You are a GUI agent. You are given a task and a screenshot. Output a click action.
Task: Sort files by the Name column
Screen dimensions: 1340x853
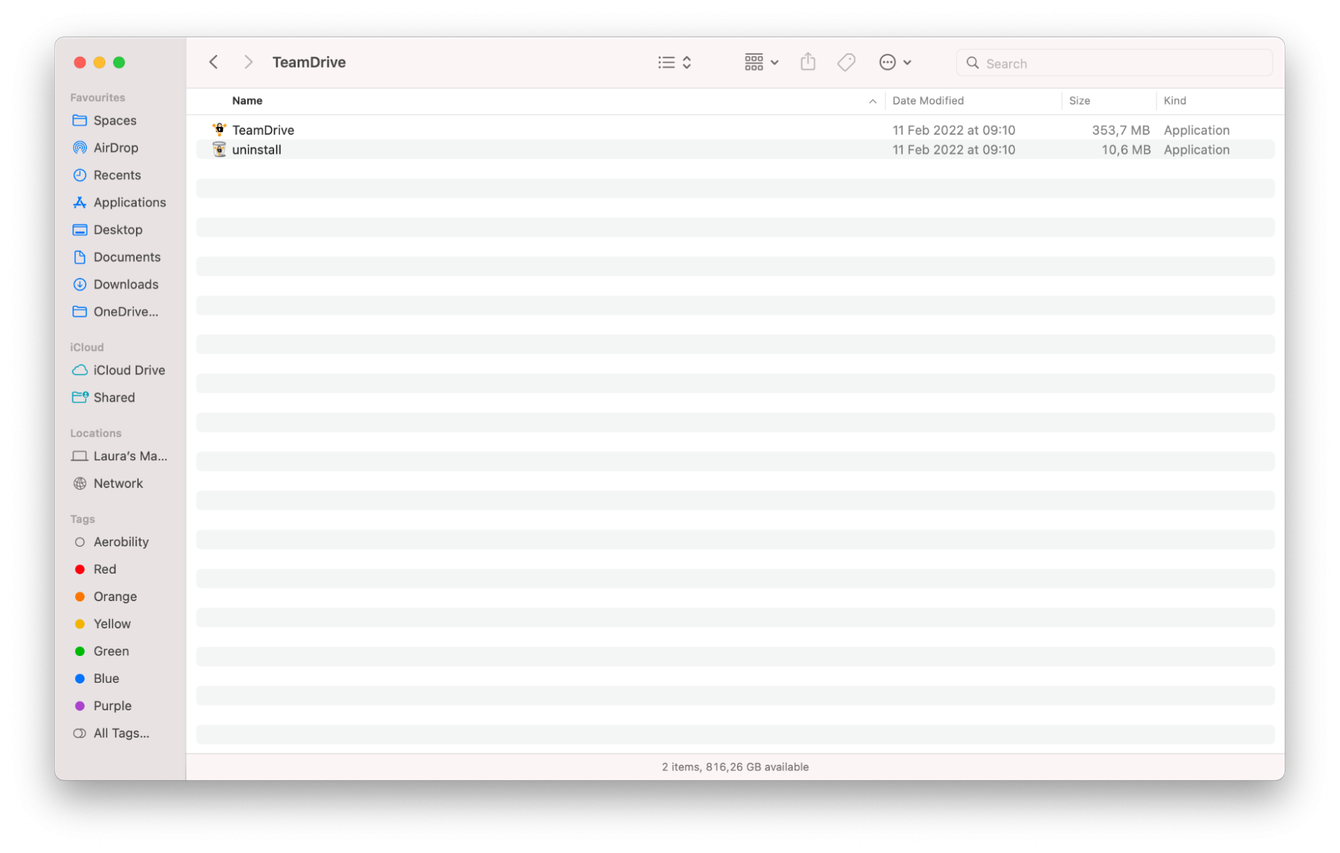point(247,101)
